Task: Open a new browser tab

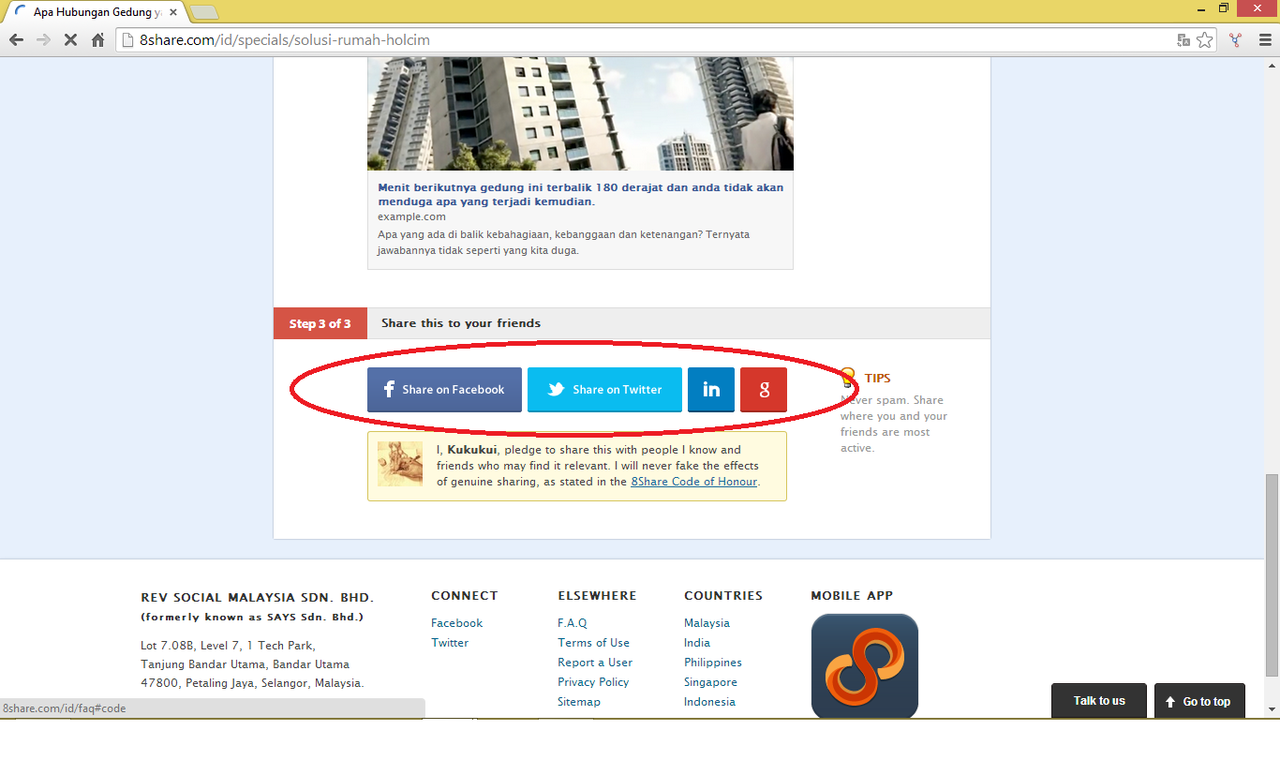Action: (x=204, y=12)
